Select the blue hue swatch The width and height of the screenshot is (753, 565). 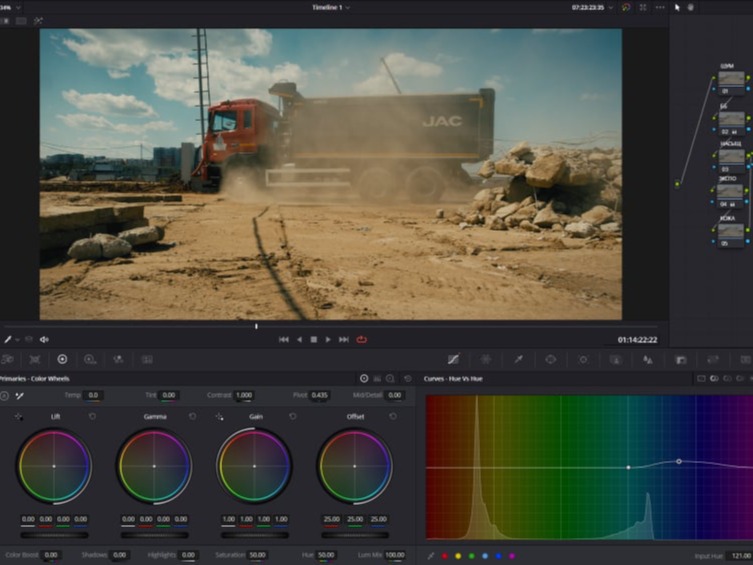coord(498,556)
